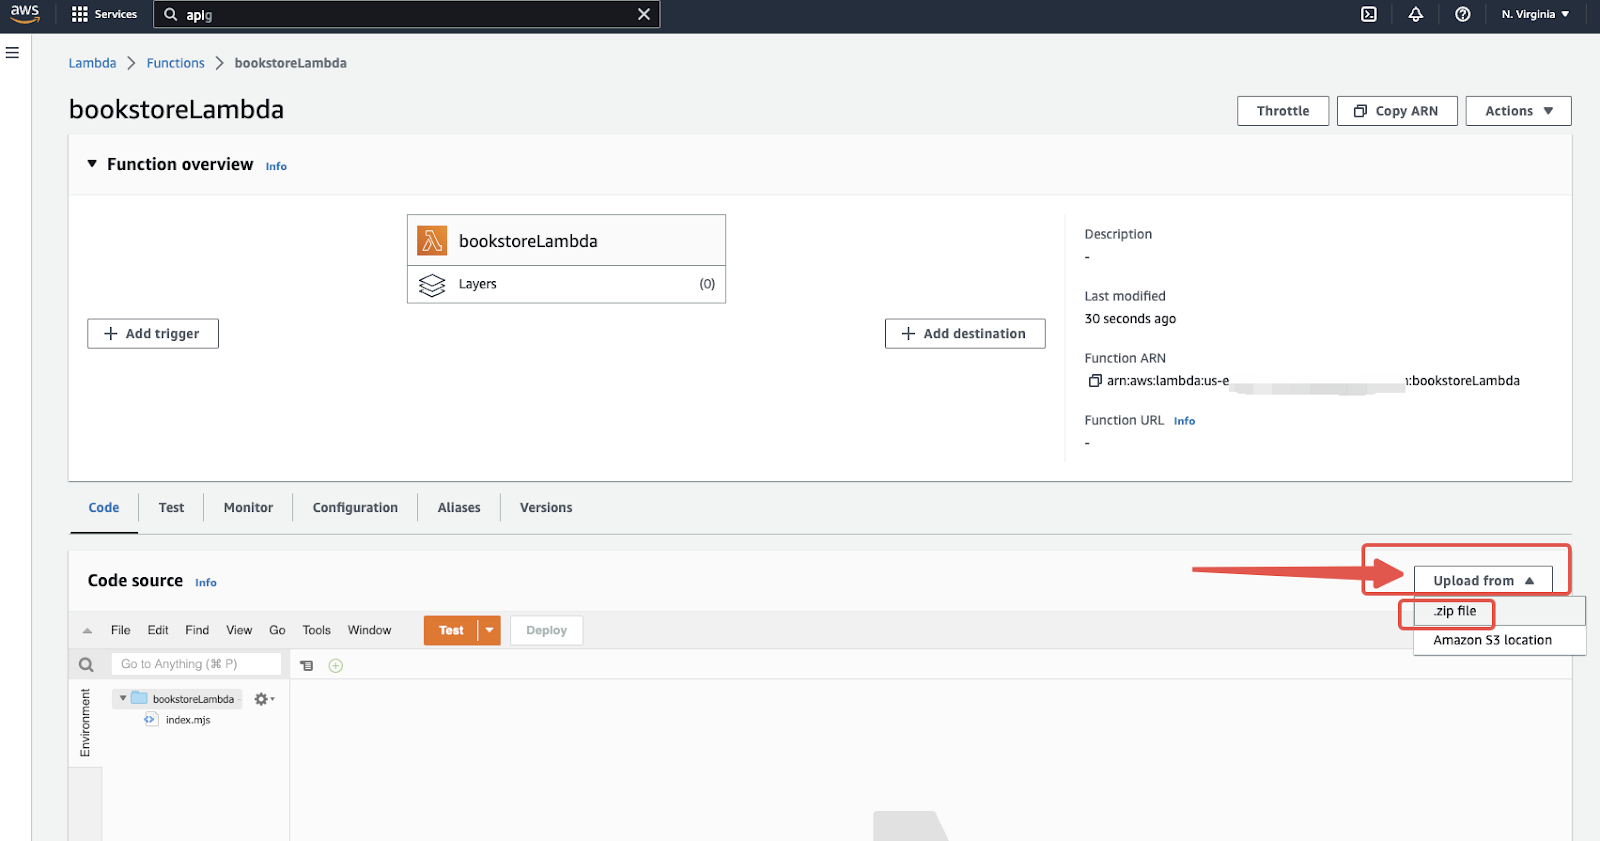1600x841 pixels.
Task: Switch to the Test tab
Action: pos(171,508)
